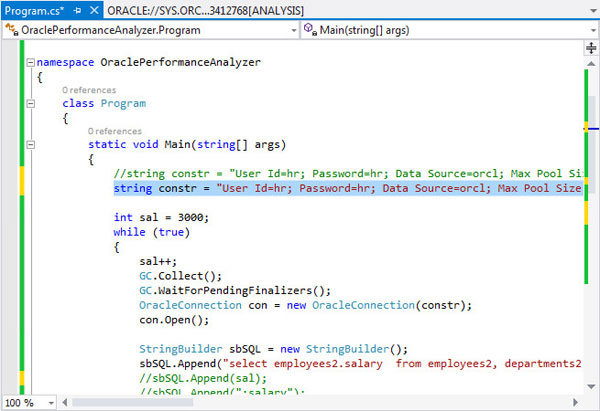The image size is (600, 411).
Task: Click the method icon beside Main(string[] args)
Action: pos(310,30)
